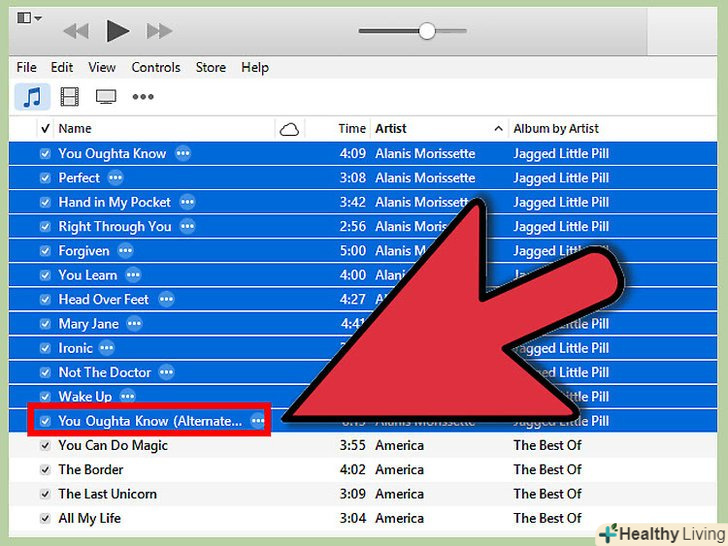Open the Help menu

tap(254, 68)
